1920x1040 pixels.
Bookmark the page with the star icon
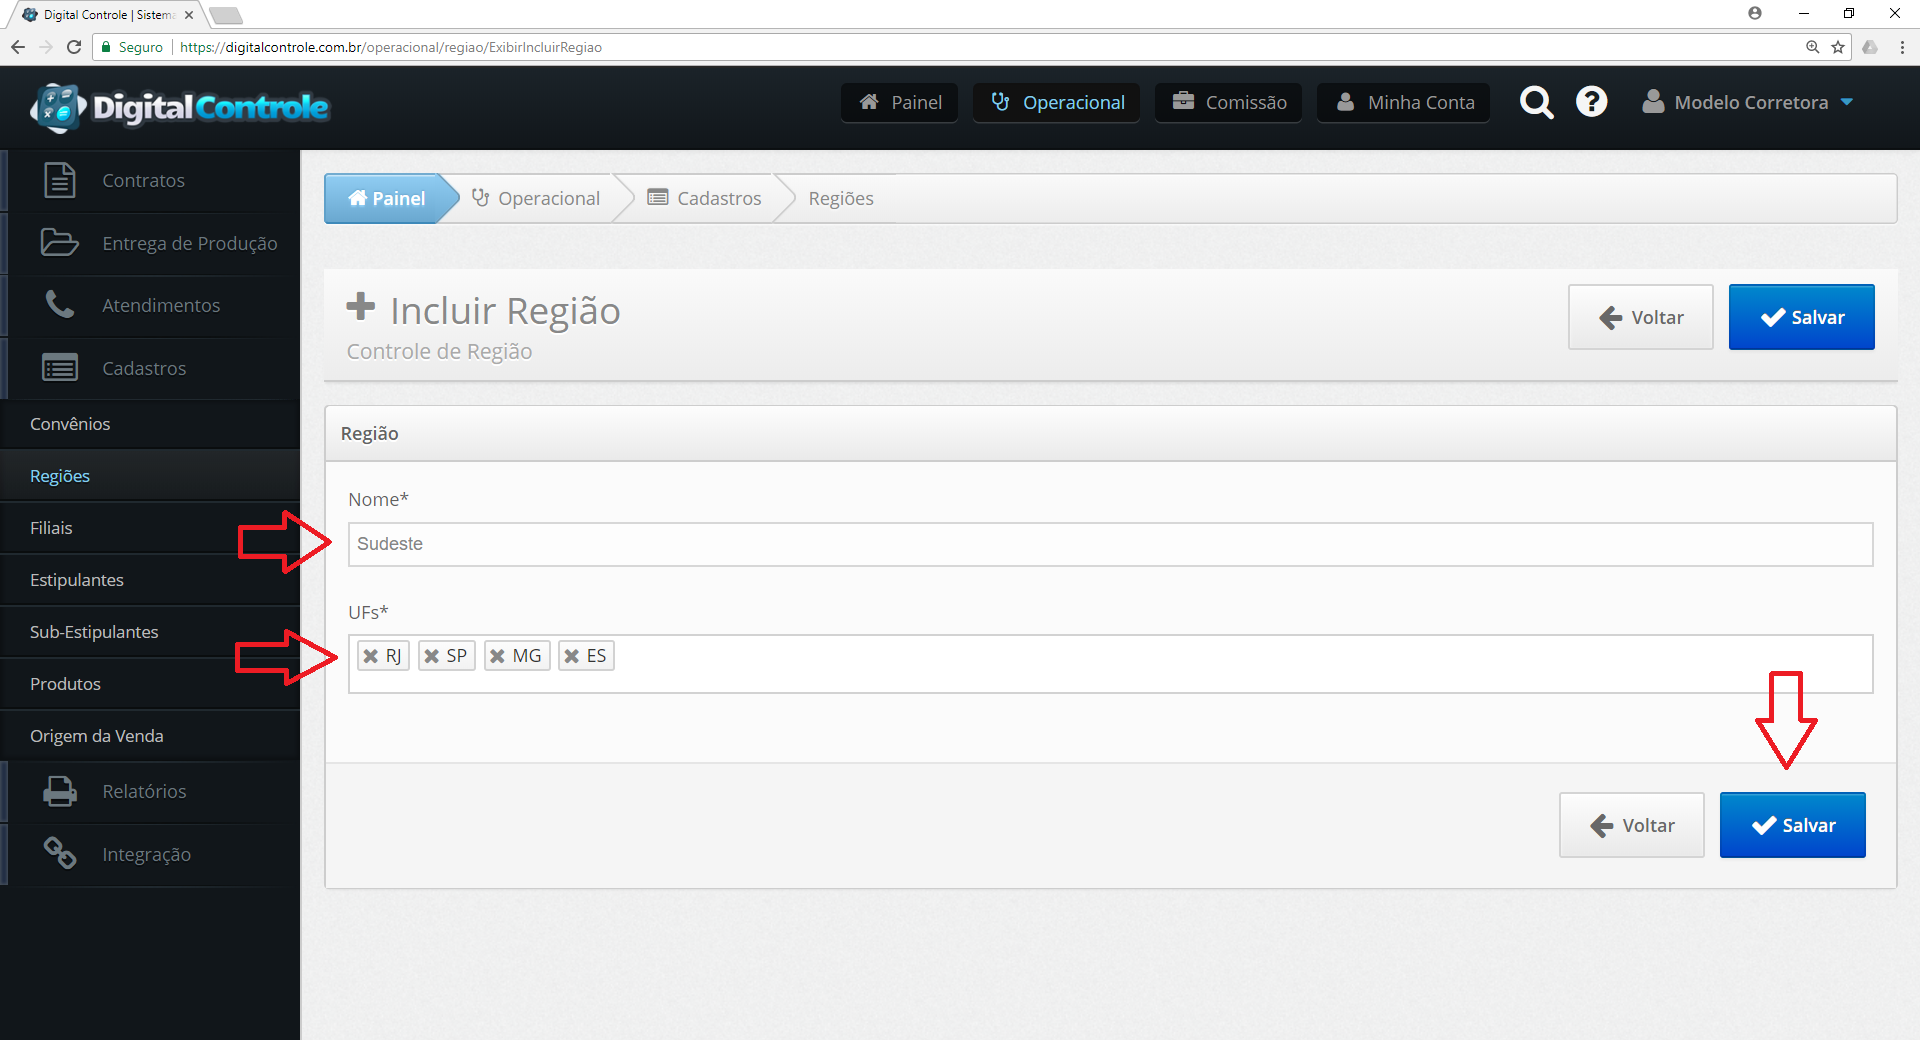(1838, 47)
